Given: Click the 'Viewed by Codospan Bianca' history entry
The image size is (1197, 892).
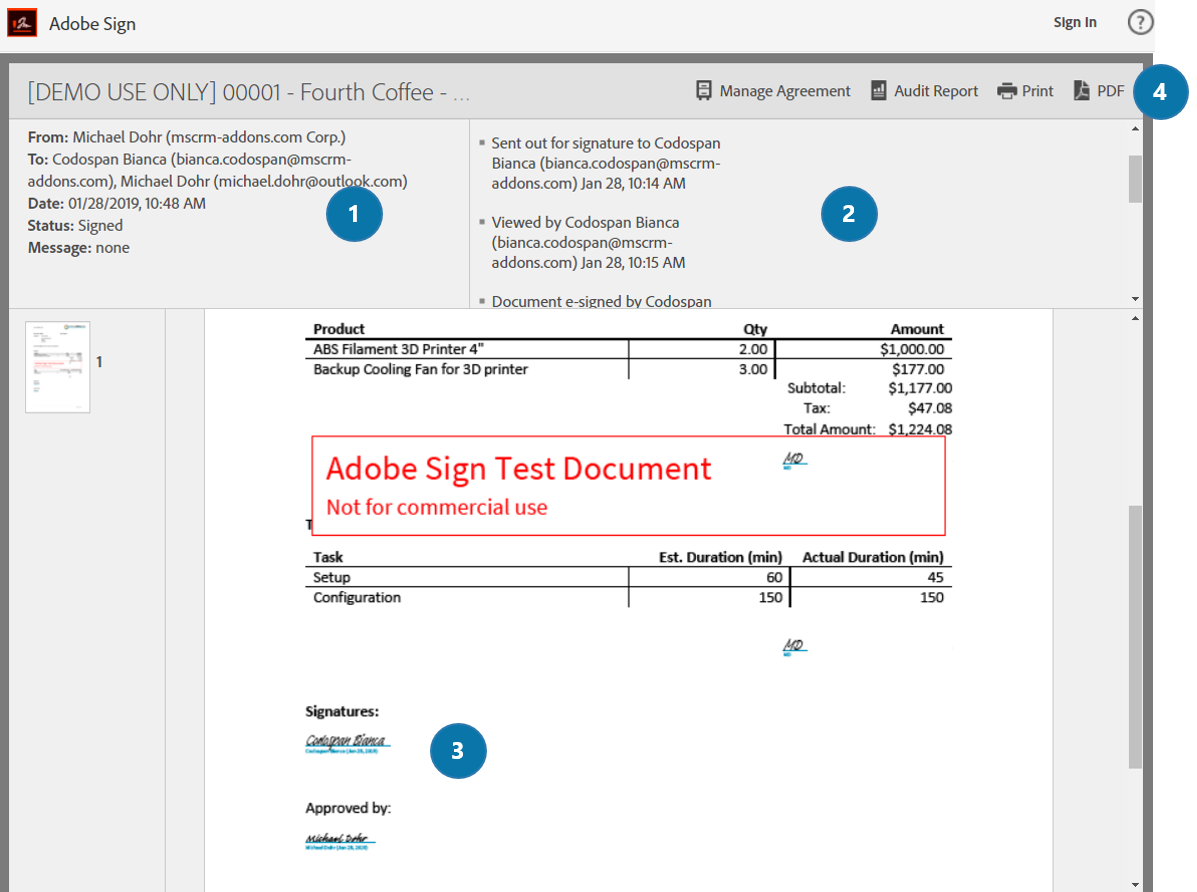Looking at the screenshot, I should coord(588,242).
